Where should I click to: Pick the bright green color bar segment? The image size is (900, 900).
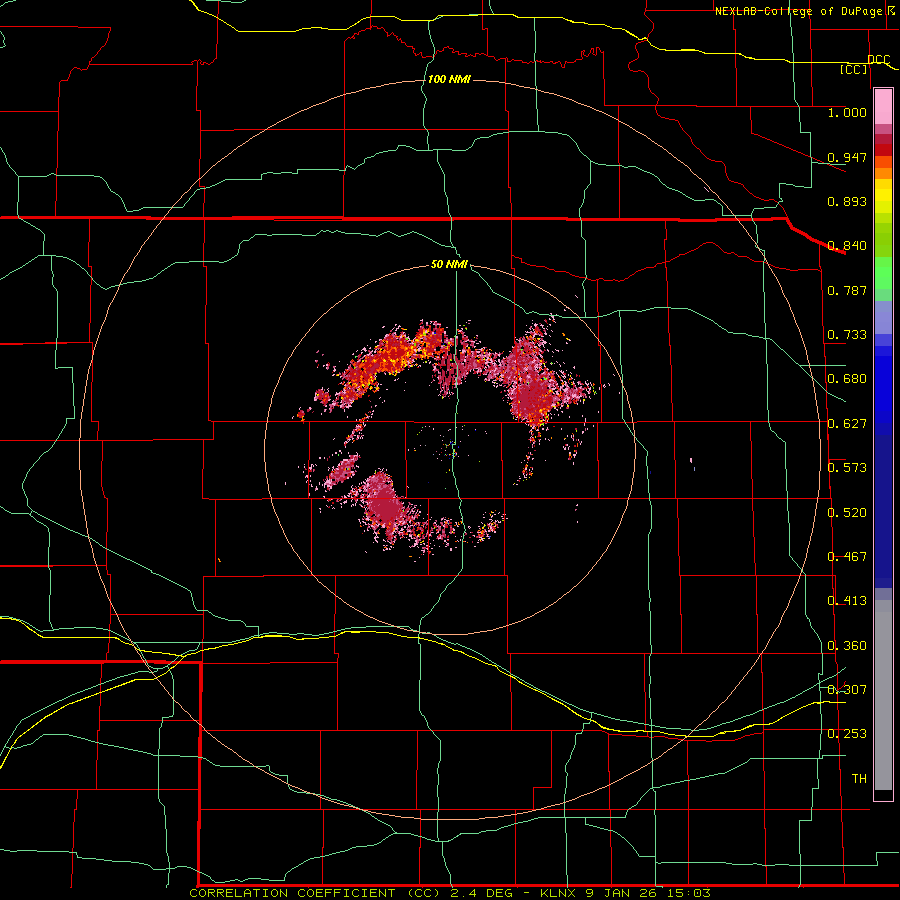coord(883,274)
